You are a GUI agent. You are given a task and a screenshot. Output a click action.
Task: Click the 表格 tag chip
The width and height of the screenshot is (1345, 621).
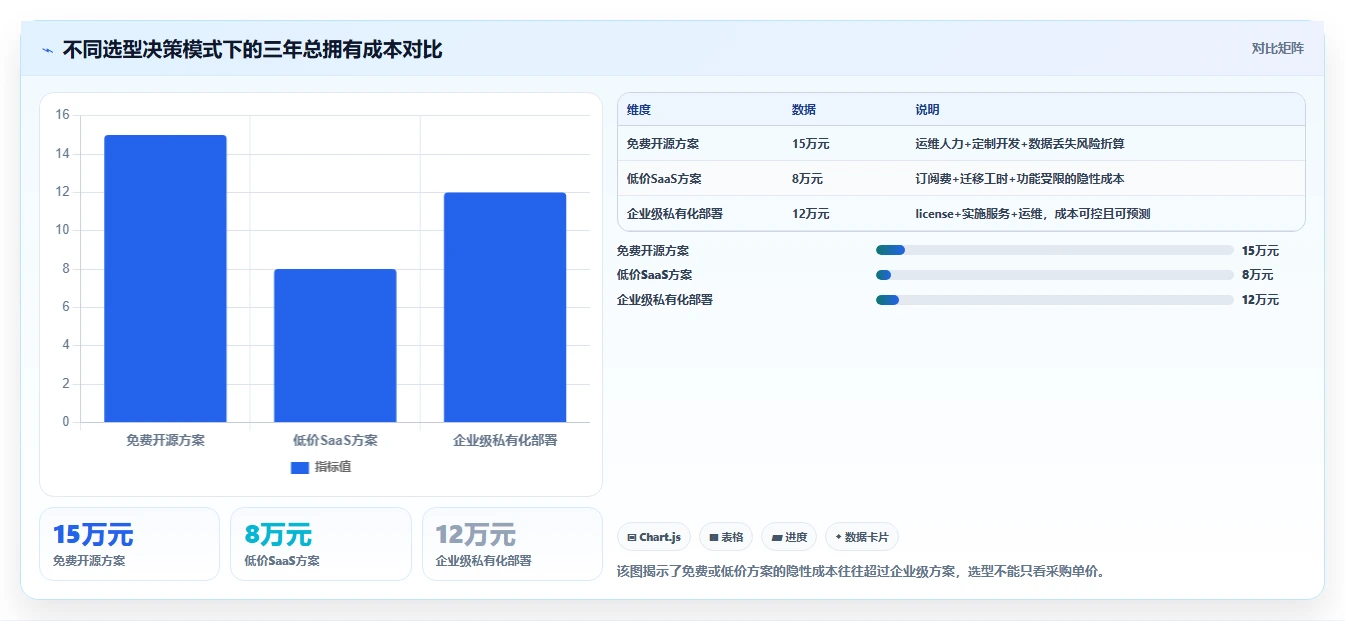[x=726, y=537]
